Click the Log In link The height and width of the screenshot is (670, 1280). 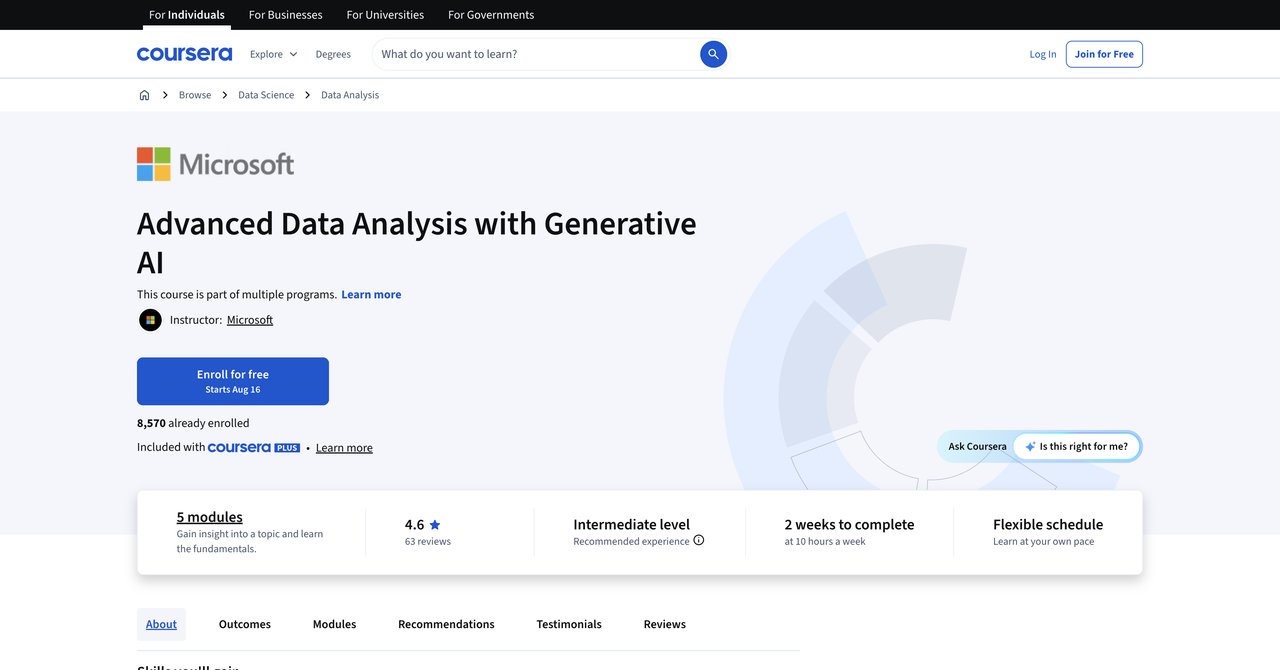click(x=1043, y=54)
